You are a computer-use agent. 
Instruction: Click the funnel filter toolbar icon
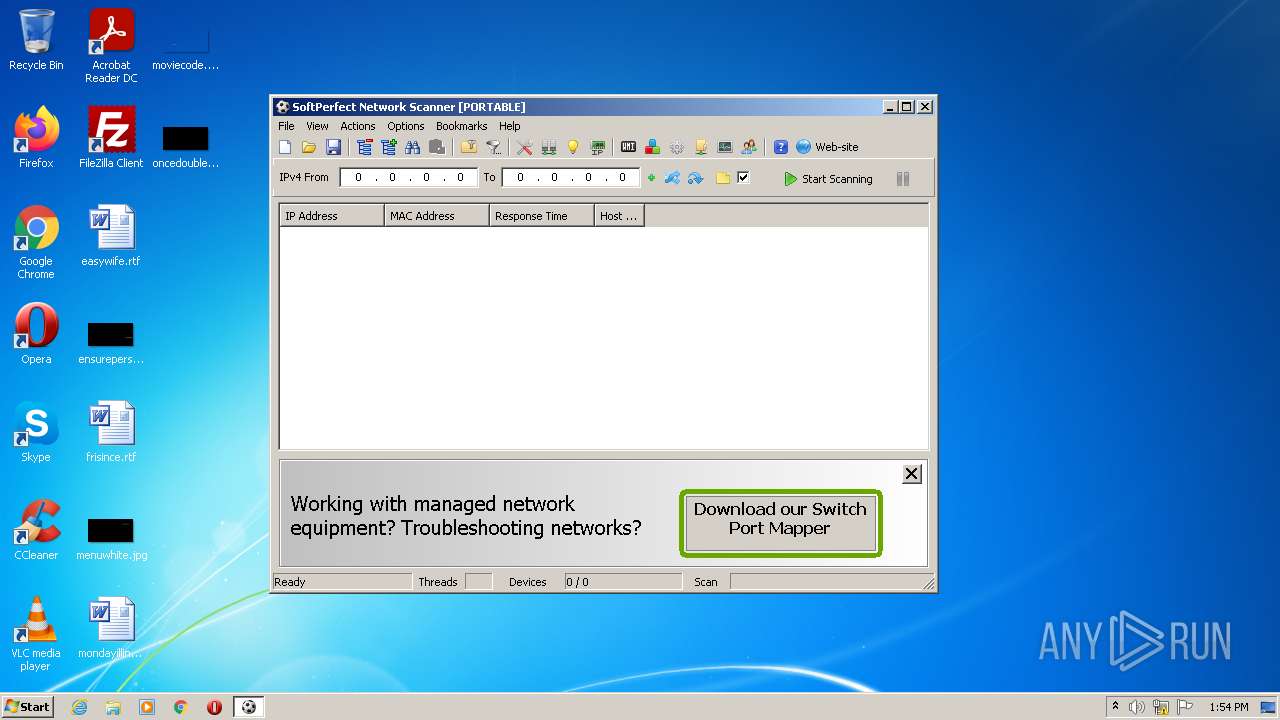click(493, 147)
